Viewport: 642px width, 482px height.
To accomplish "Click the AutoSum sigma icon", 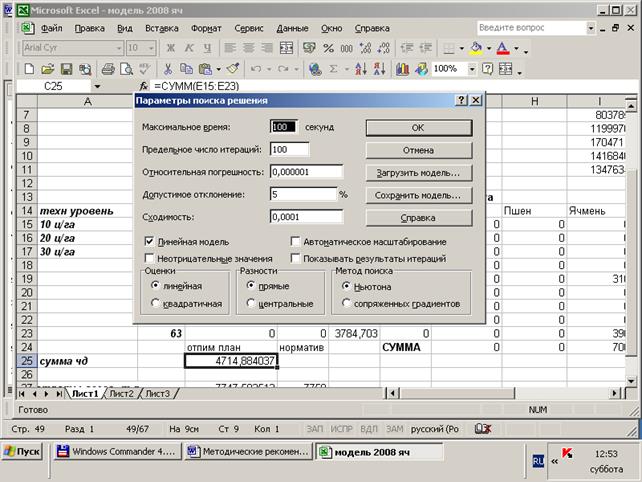I will 335,69.
